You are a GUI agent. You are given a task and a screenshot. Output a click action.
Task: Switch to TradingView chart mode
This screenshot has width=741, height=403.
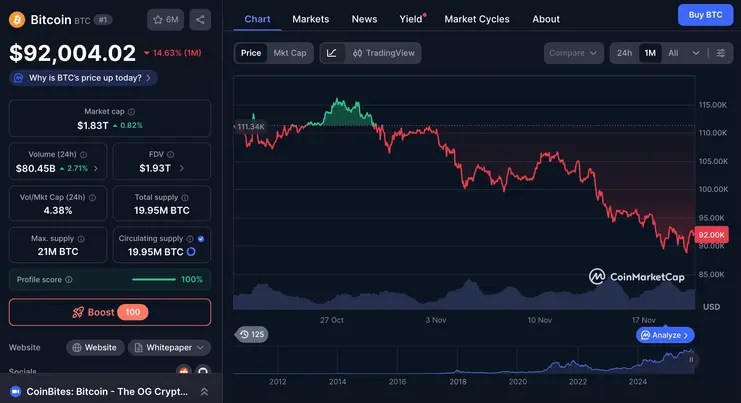coord(383,53)
